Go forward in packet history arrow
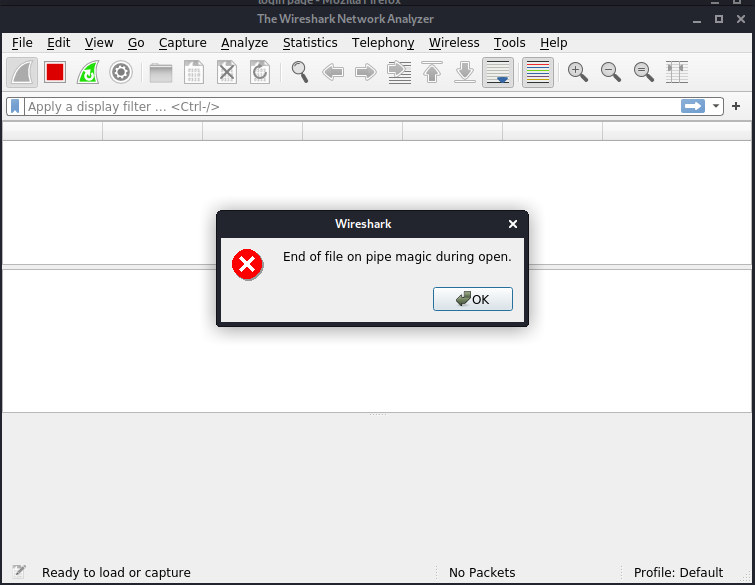Viewport: 755px width, 585px height. pos(366,73)
